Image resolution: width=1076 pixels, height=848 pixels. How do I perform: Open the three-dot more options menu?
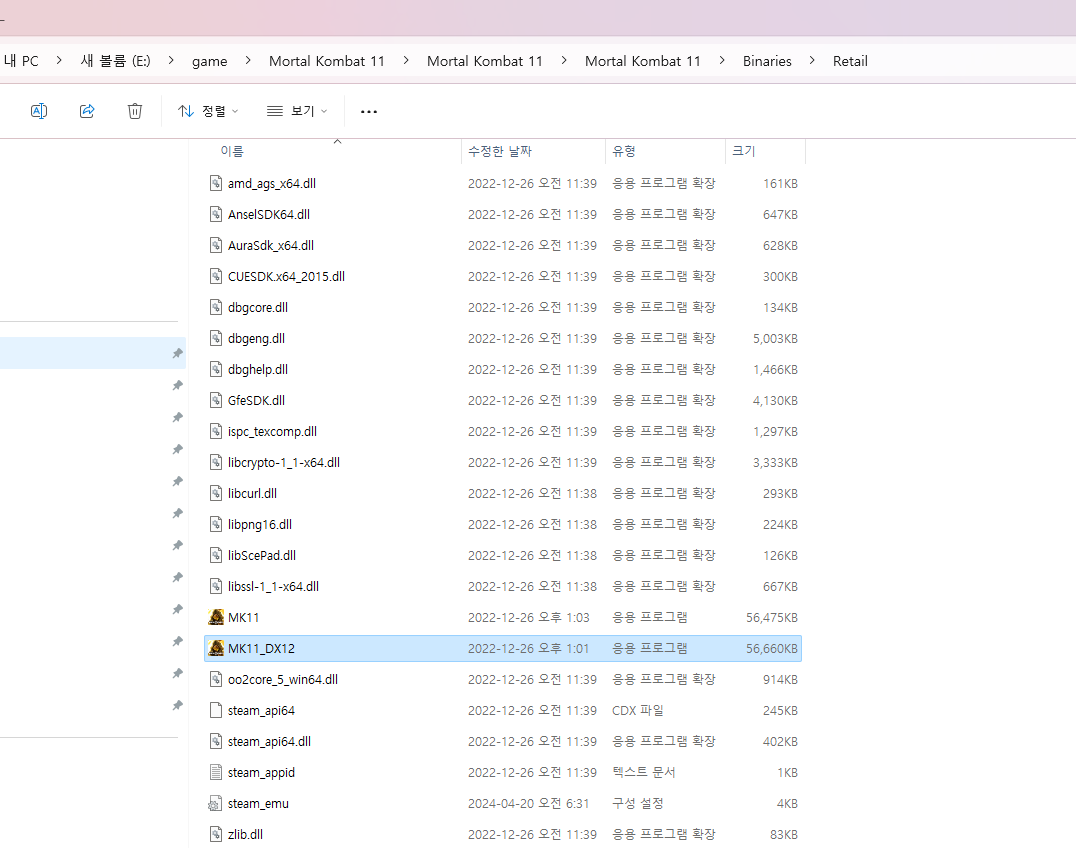click(368, 111)
